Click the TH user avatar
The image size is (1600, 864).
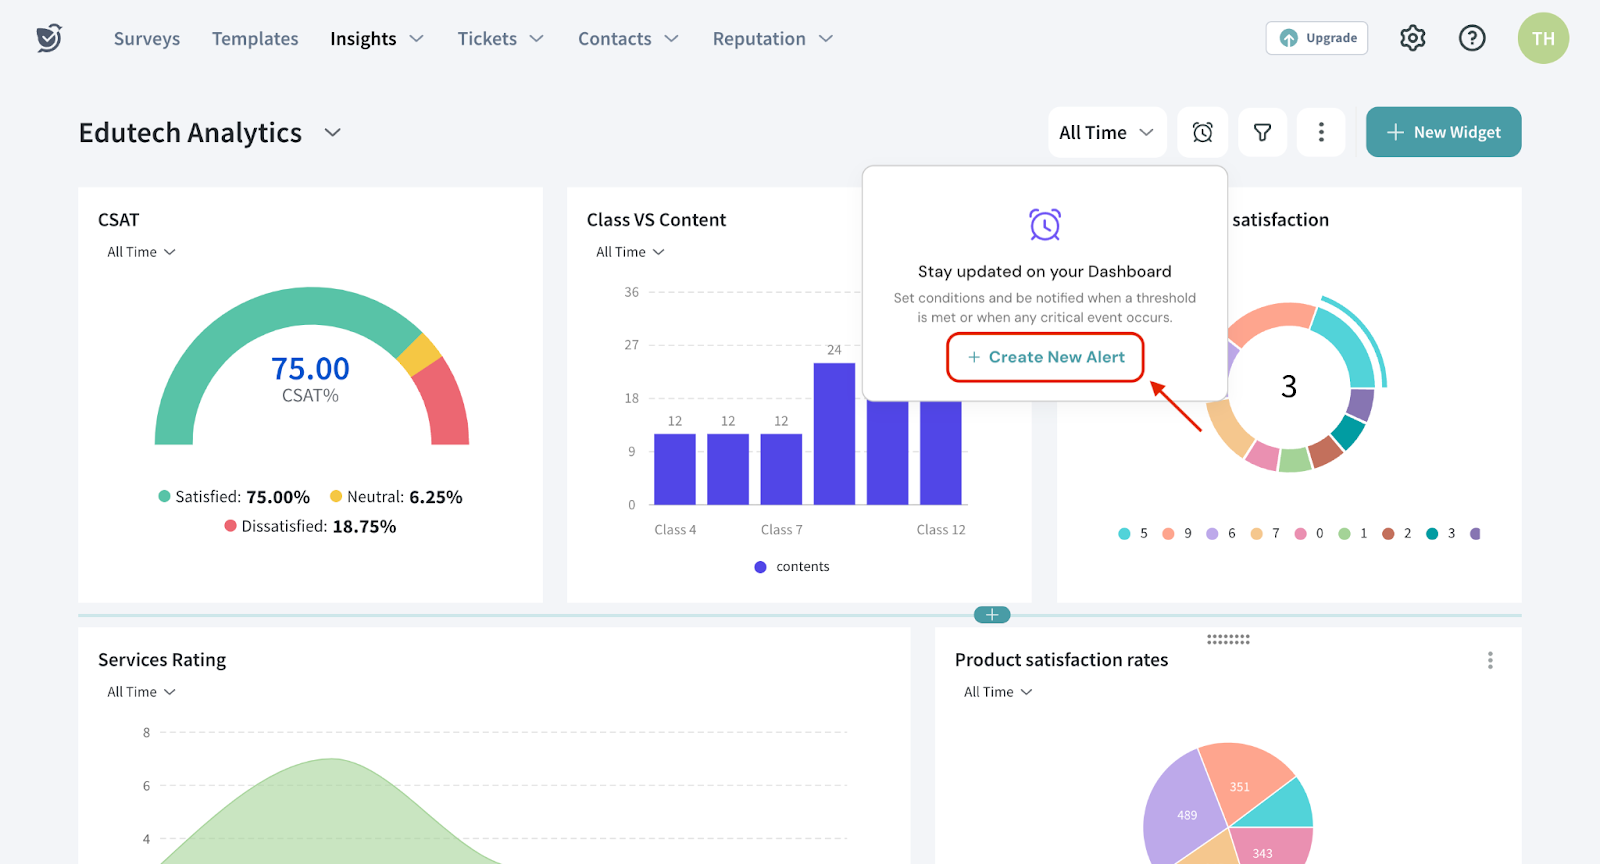(x=1543, y=38)
